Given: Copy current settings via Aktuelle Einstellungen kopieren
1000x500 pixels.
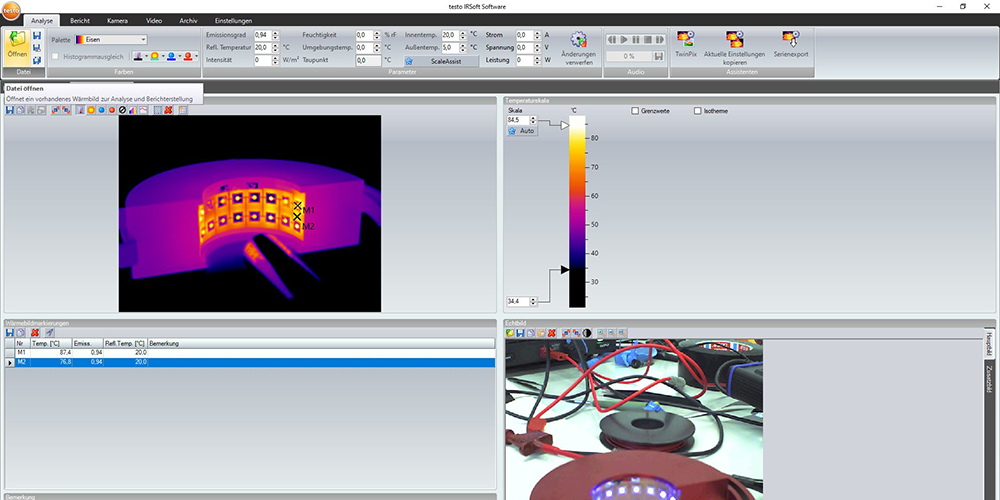Looking at the screenshot, I should [734, 48].
